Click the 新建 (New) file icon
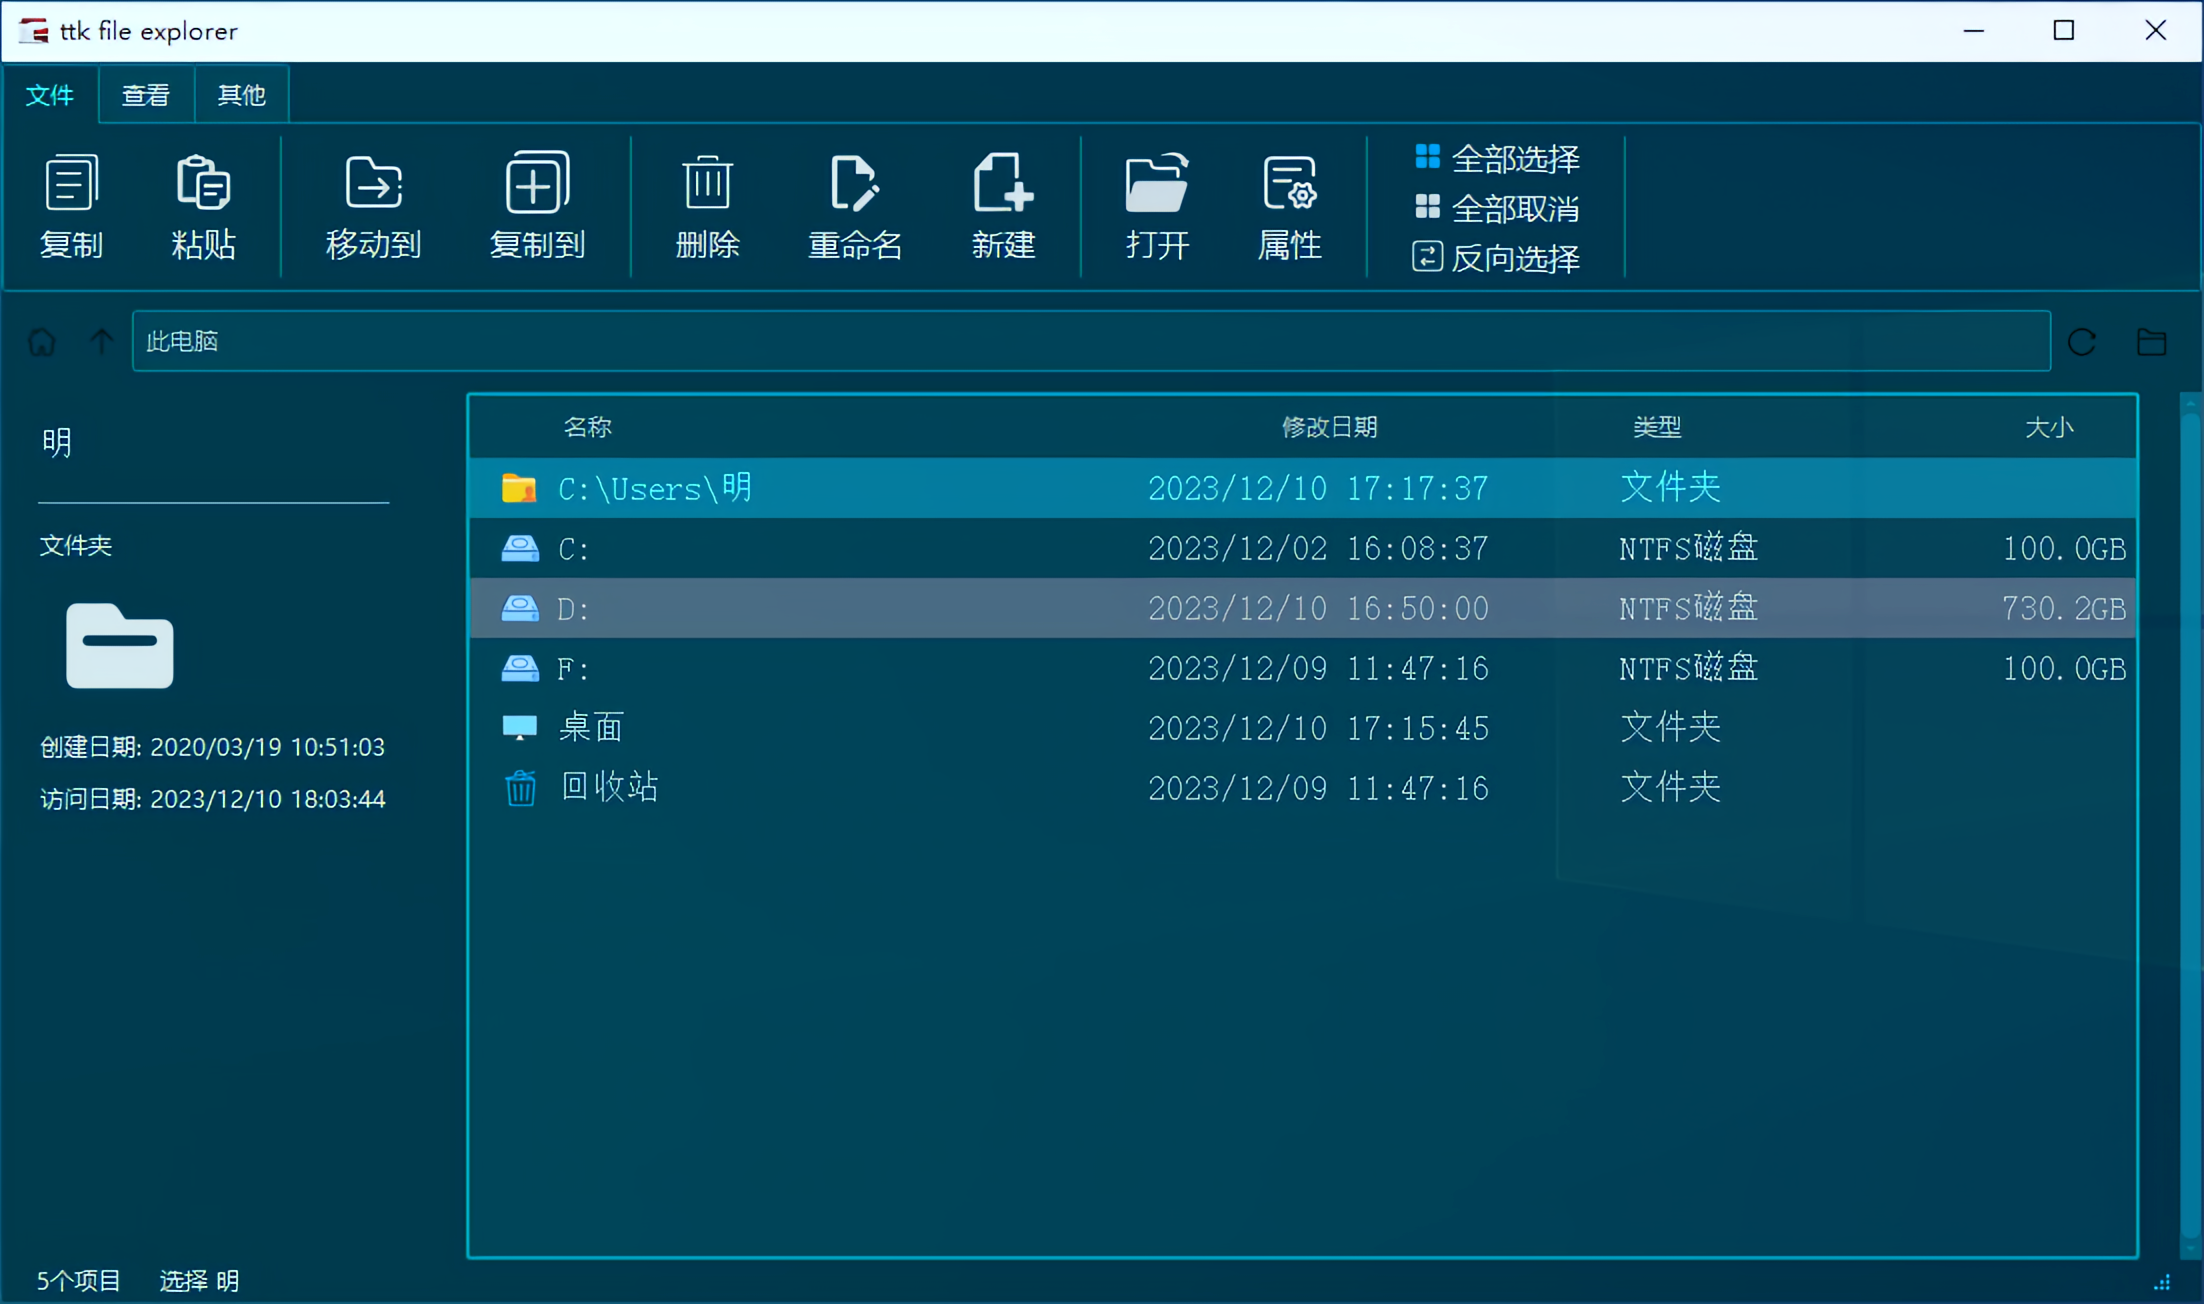Image resolution: width=2204 pixels, height=1304 pixels. click(x=1002, y=184)
